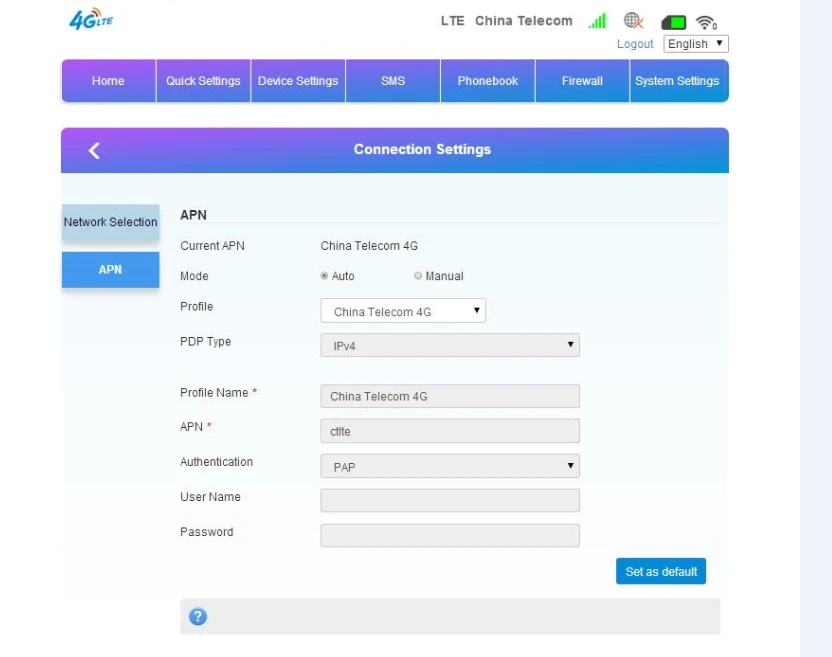This screenshot has width=832, height=657.
Task: Check the green signal strength bars icon
Action: coord(597,21)
